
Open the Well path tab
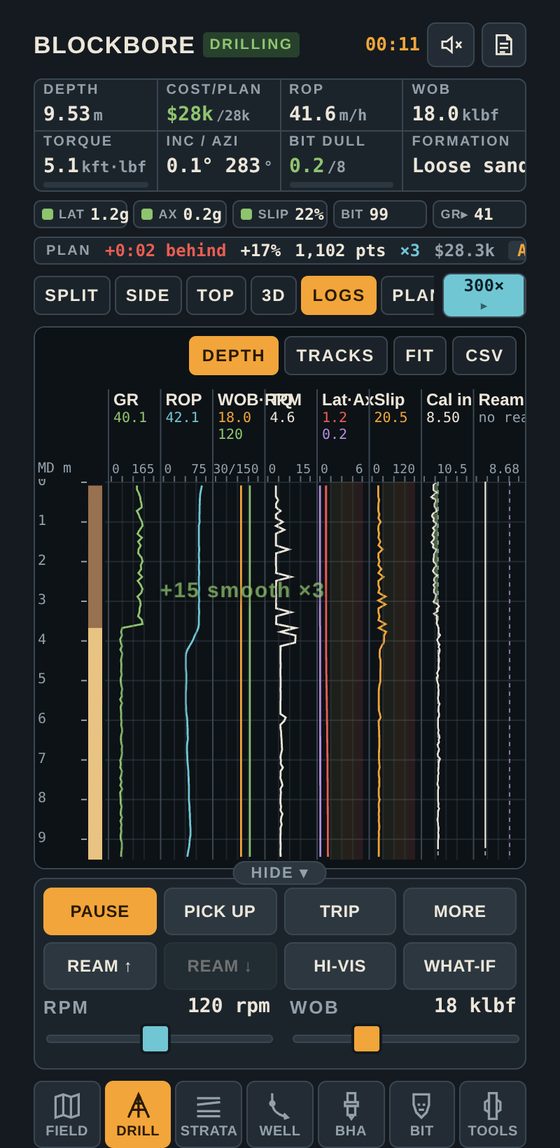pyautogui.click(x=280, y=1114)
